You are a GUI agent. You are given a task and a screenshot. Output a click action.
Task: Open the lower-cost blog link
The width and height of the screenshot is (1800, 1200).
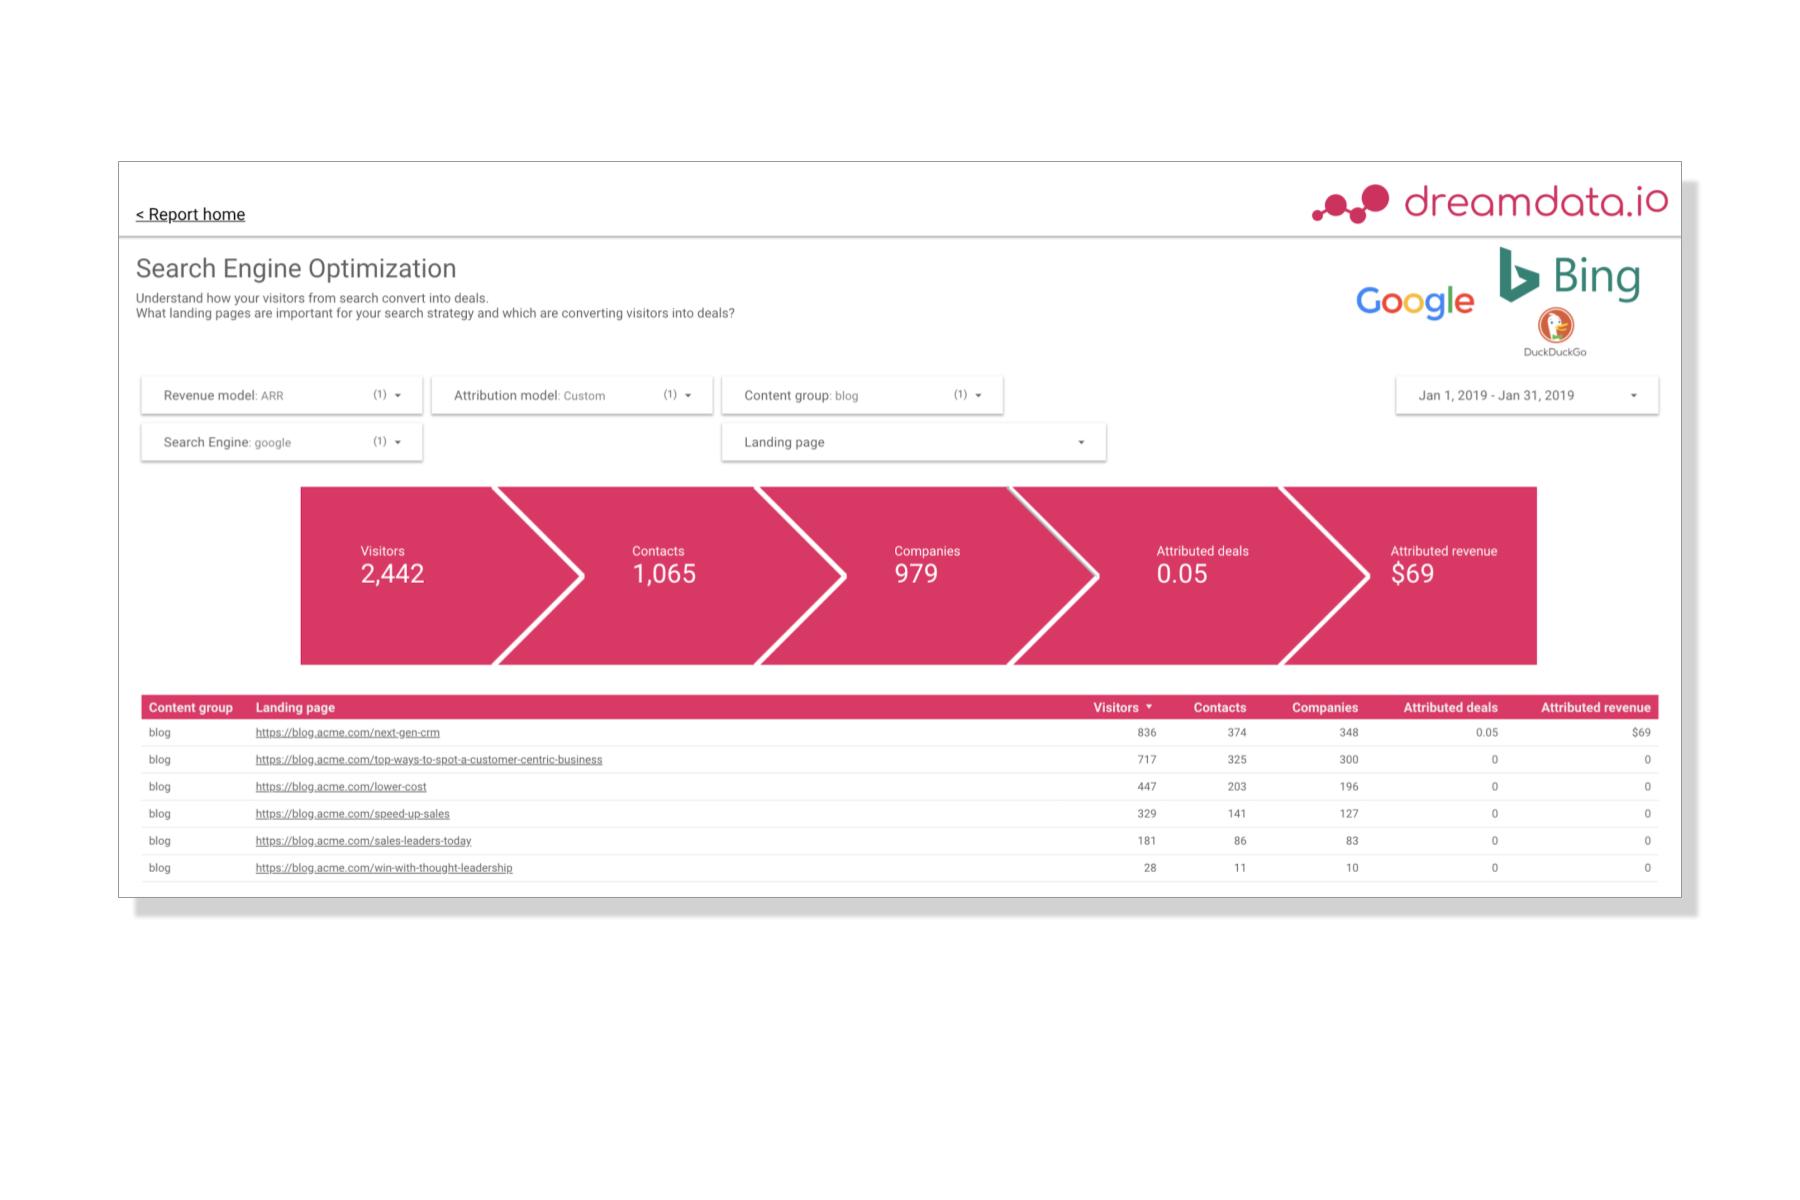coord(341,787)
